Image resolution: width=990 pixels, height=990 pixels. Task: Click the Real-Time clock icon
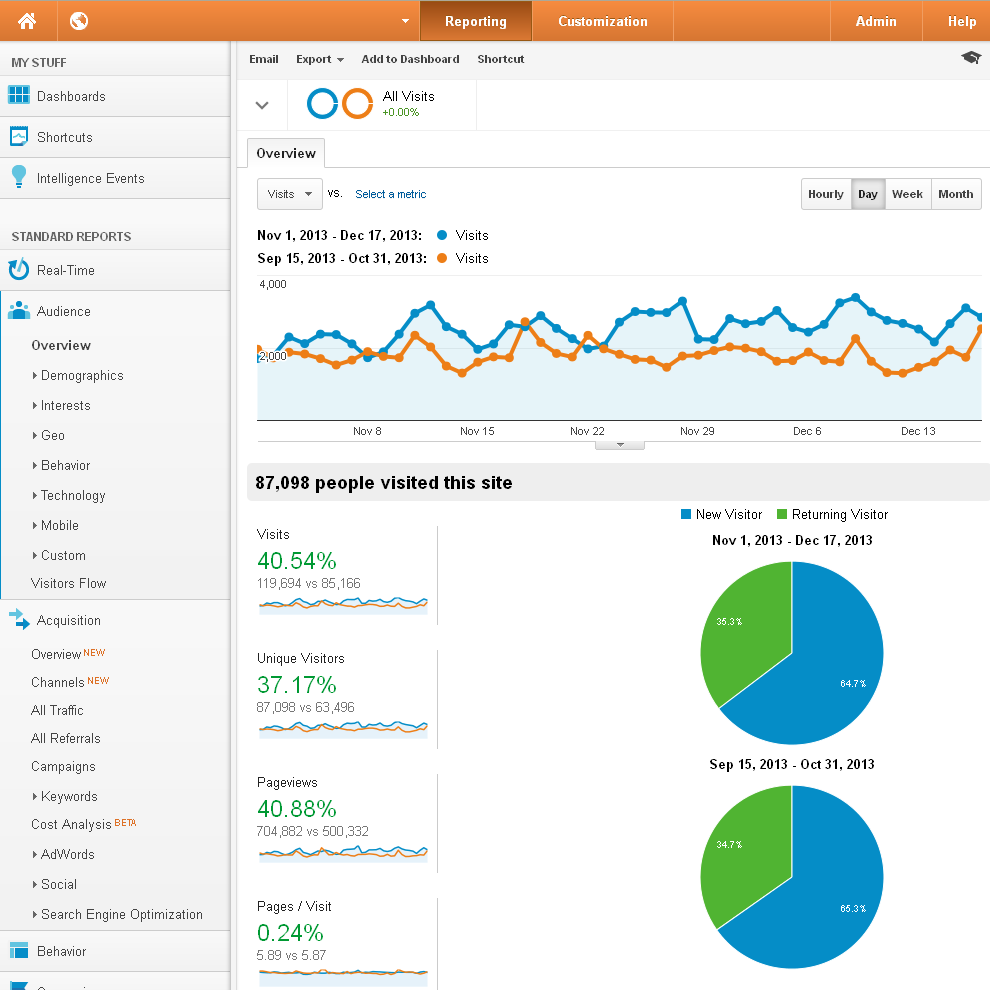19,270
